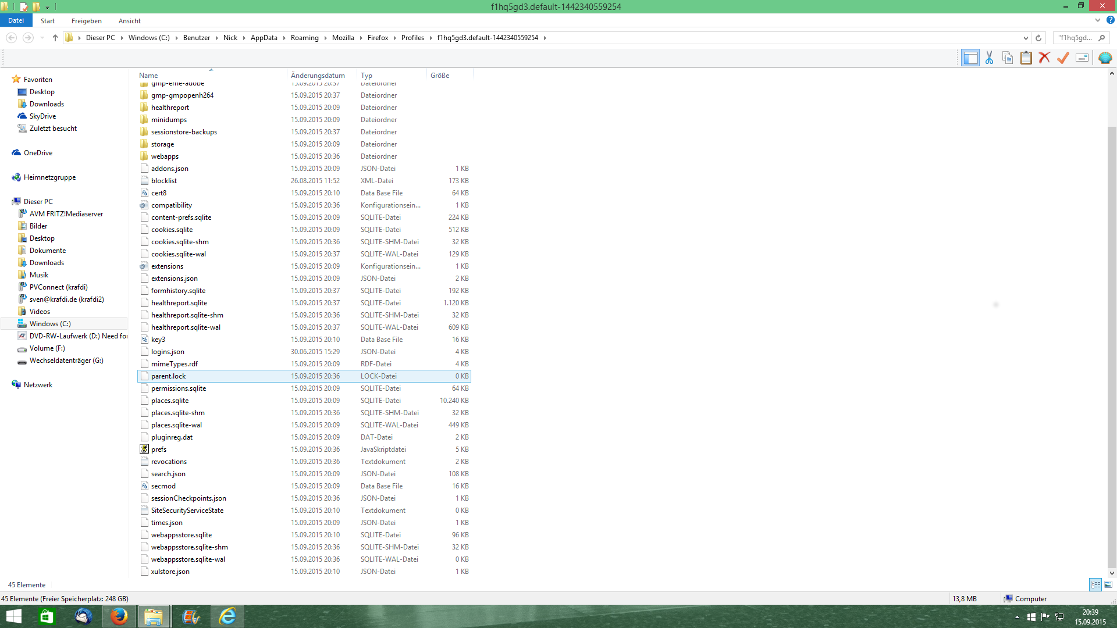Select Windows (C:) in navigation pane

pos(49,323)
